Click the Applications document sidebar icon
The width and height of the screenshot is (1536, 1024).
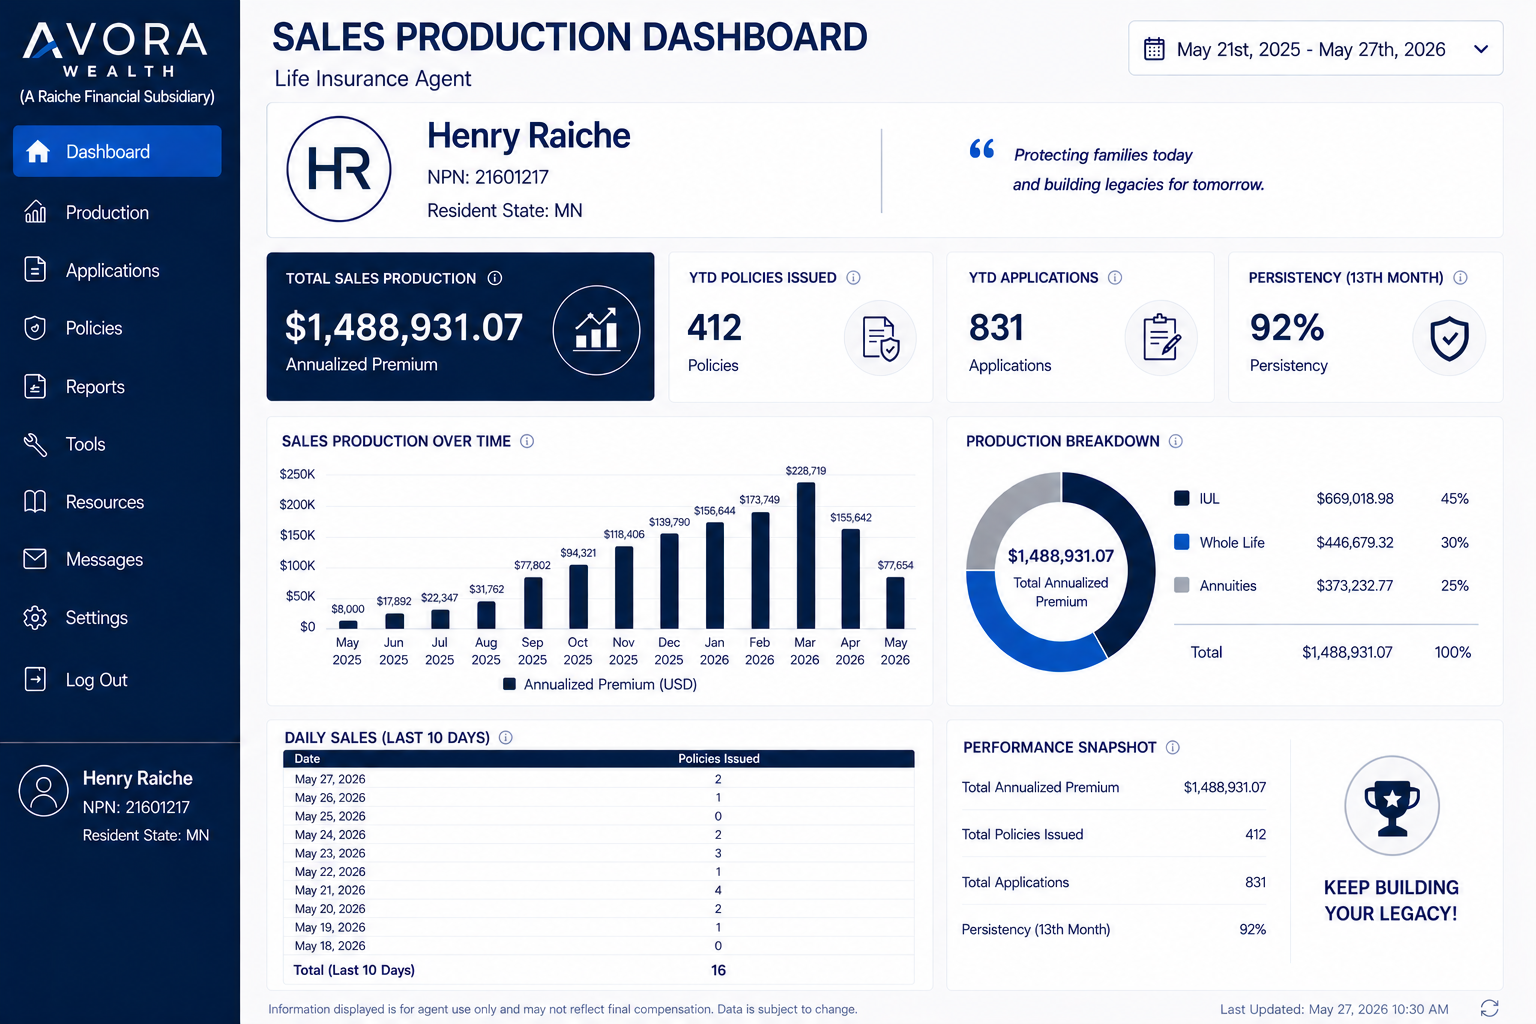35,270
